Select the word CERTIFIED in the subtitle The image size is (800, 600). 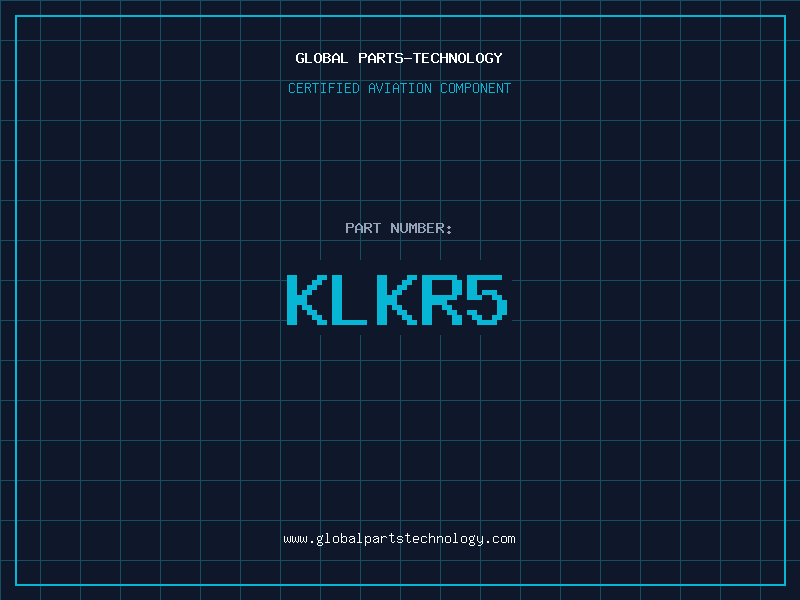point(324,88)
